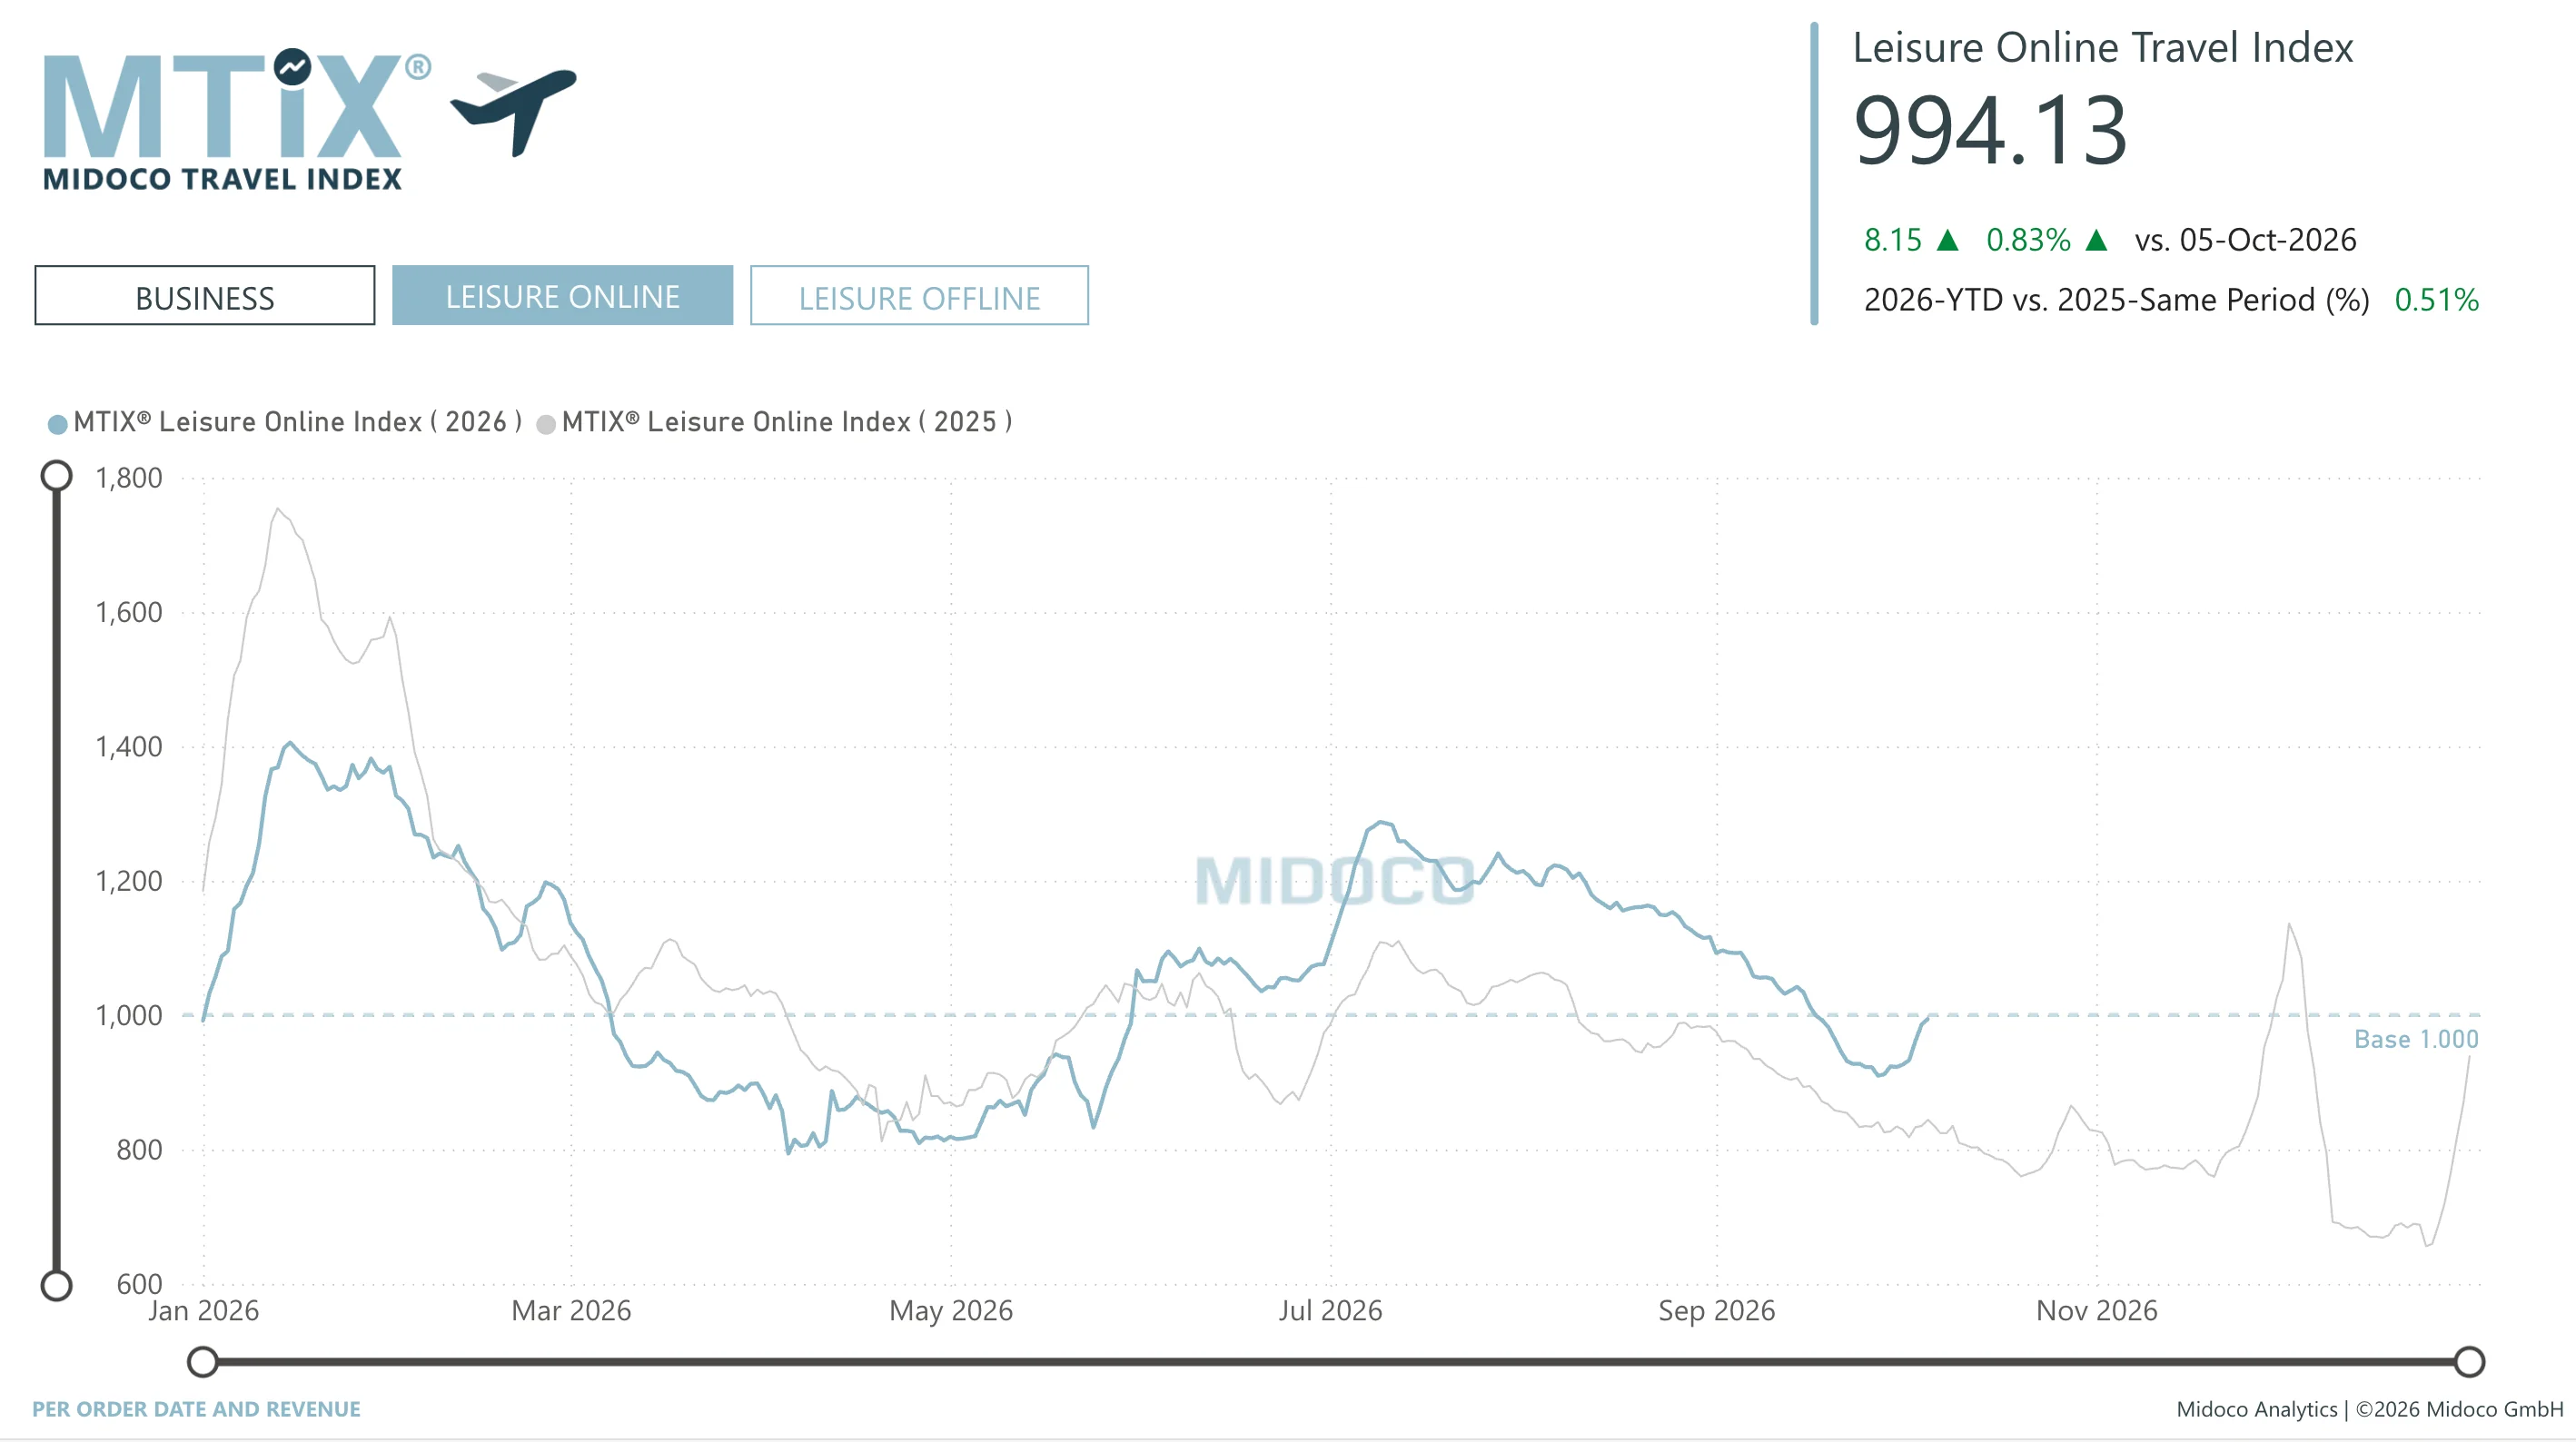
Task: Open the LEISURE OFFLINE tab
Action: pos(919,295)
